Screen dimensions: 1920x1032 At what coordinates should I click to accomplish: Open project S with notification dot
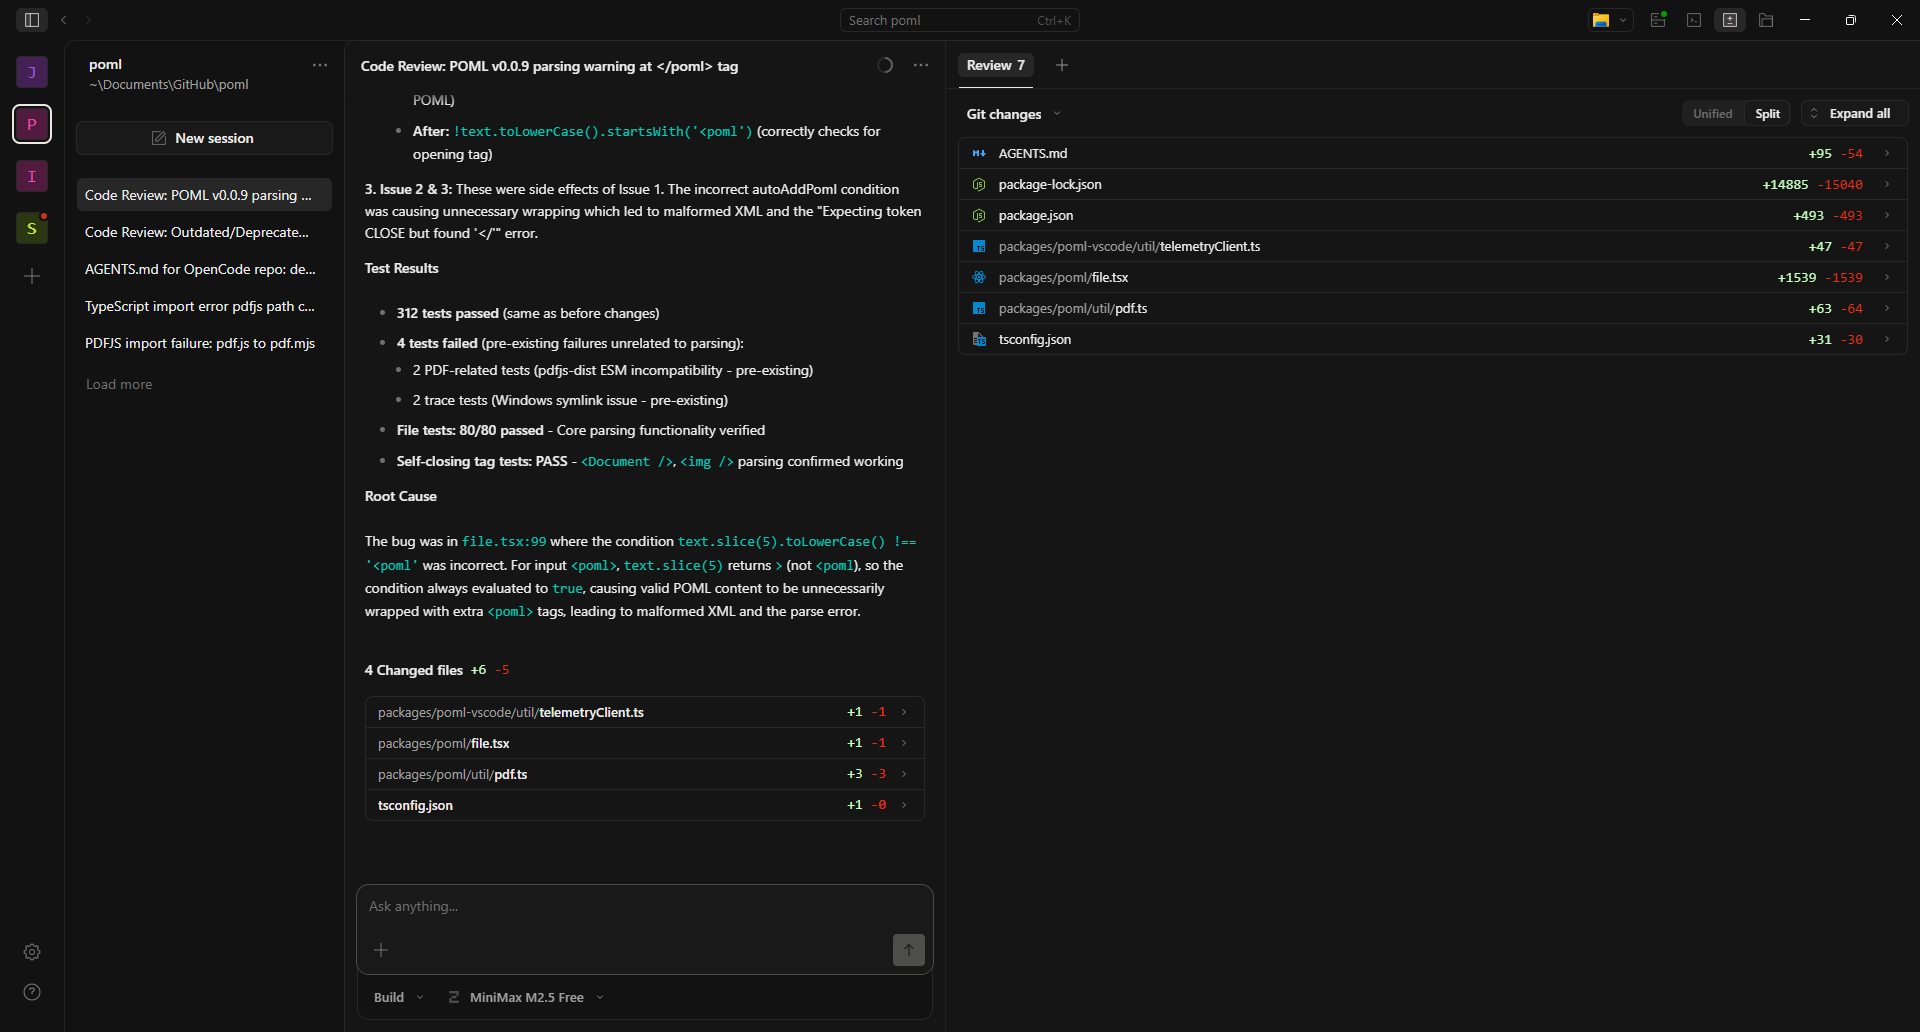[32, 228]
